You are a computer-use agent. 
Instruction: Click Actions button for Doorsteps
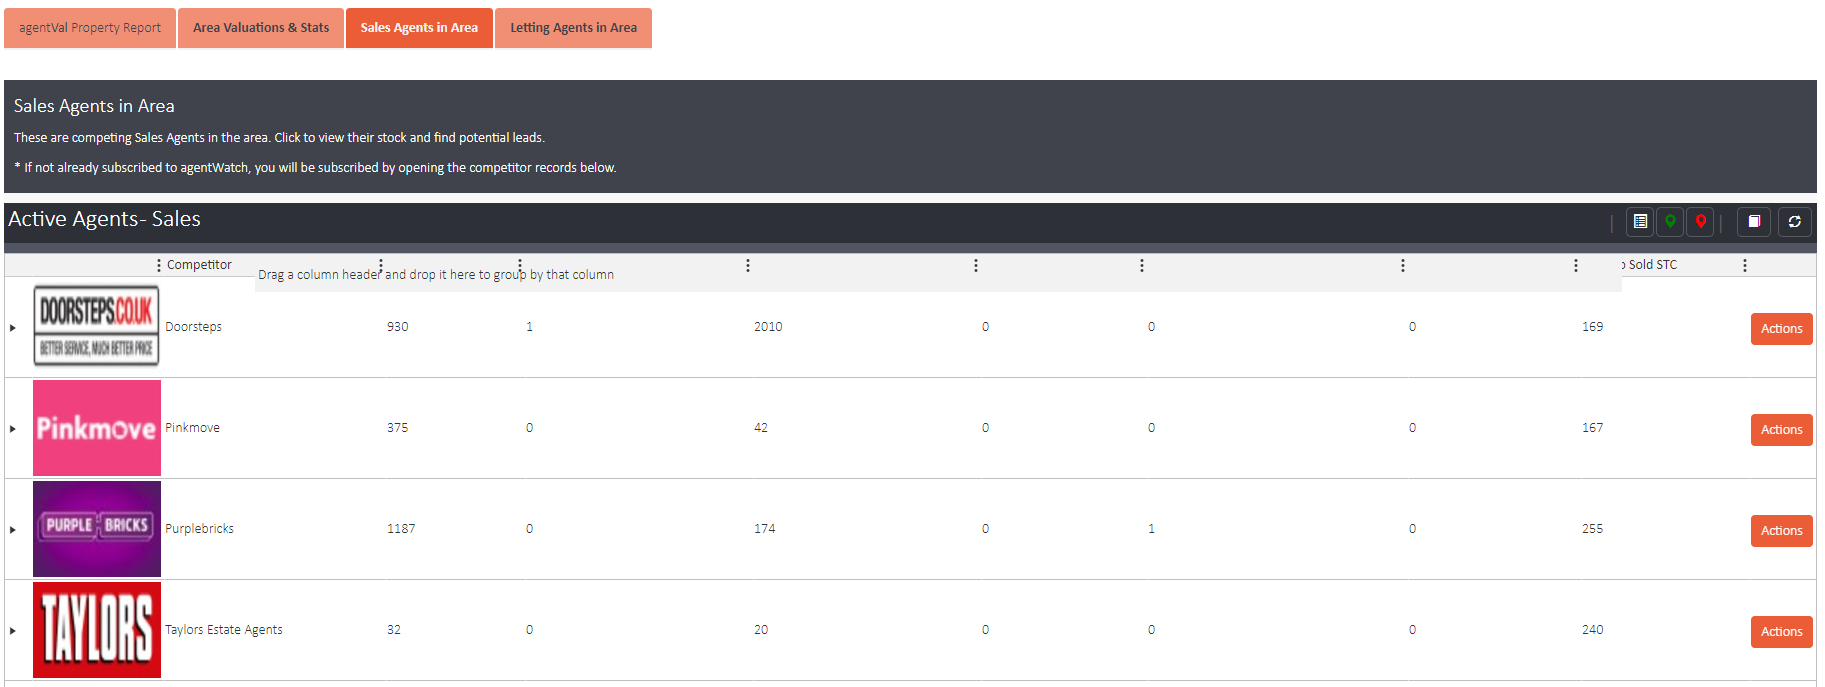[1781, 329]
